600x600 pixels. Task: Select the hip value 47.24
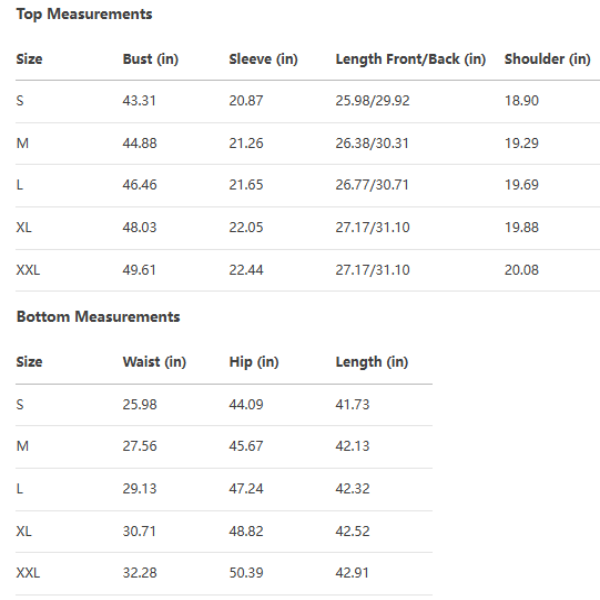246,488
